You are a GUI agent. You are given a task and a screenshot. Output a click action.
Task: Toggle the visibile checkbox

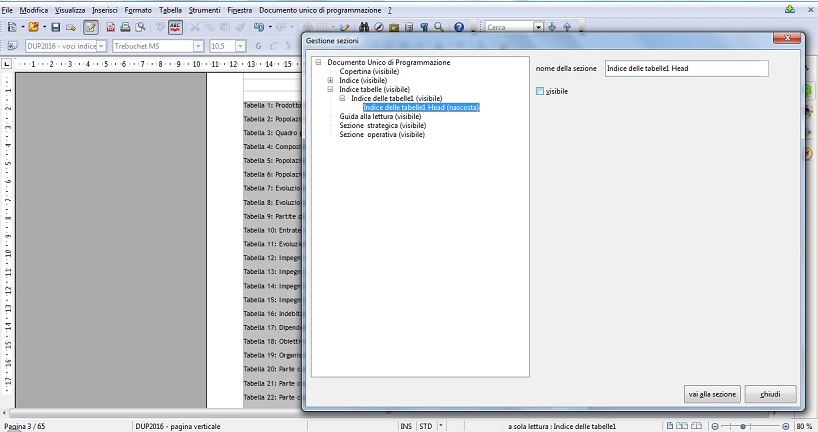pyautogui.click(x=541, y=92)
